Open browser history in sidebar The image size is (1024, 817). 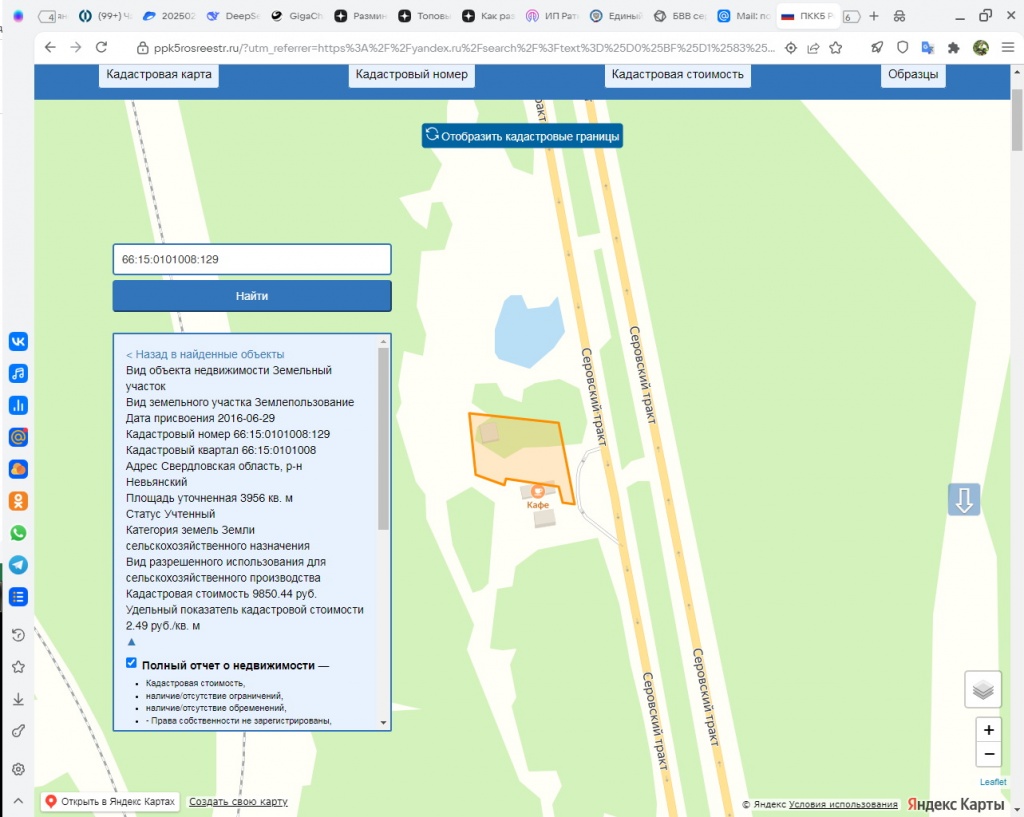pyautogui.click(x=18, y=635)
